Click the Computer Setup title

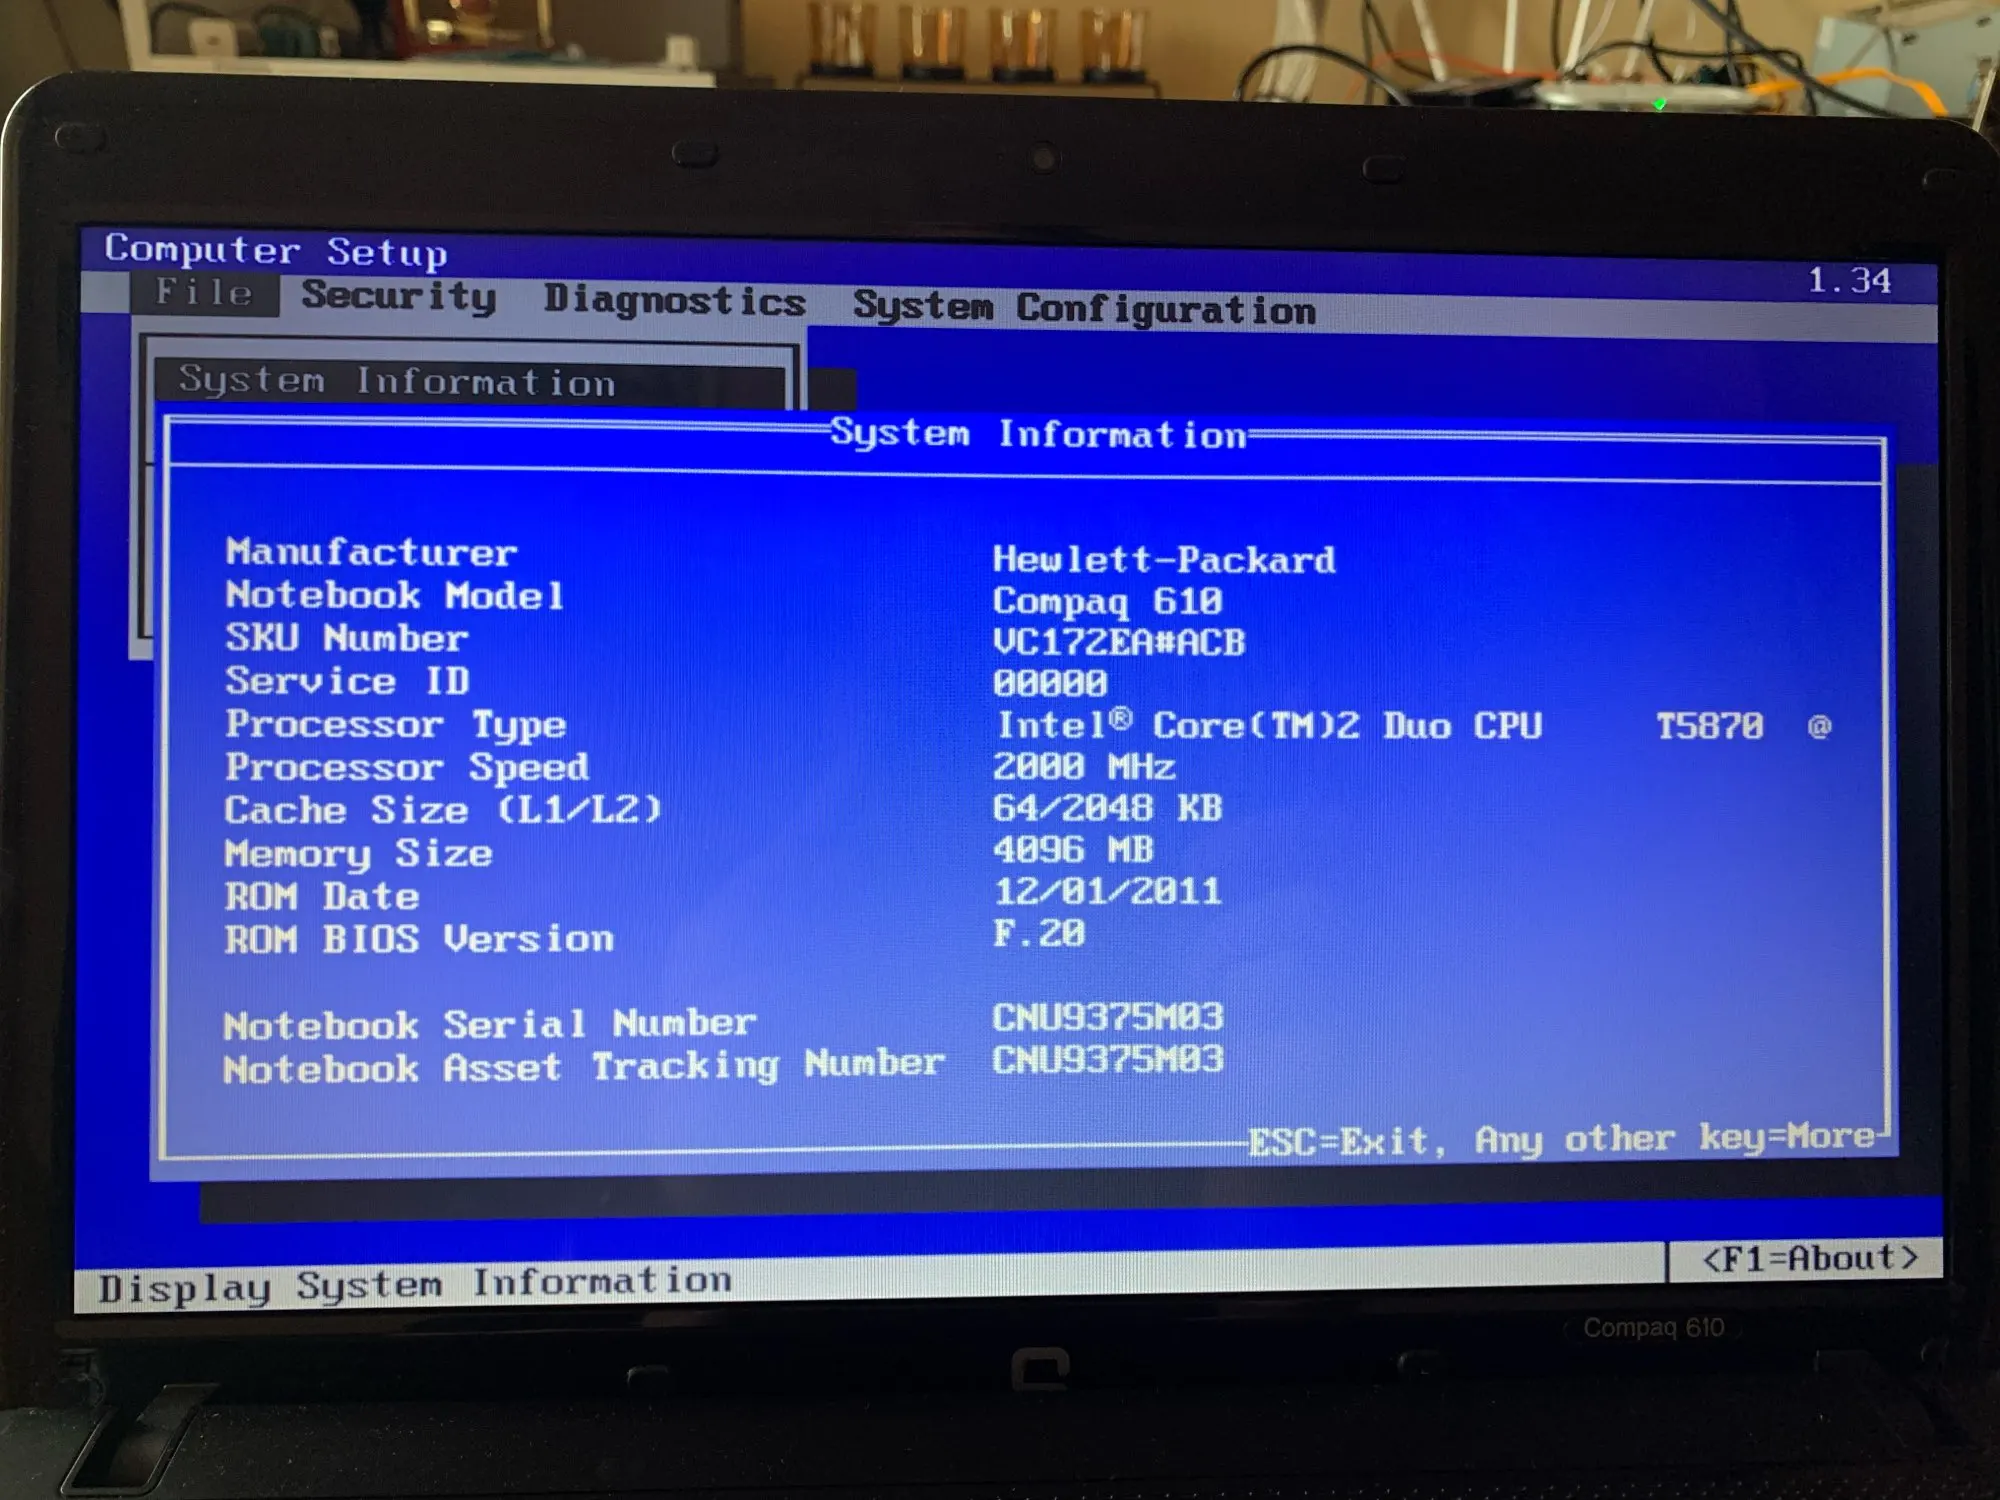275,251
